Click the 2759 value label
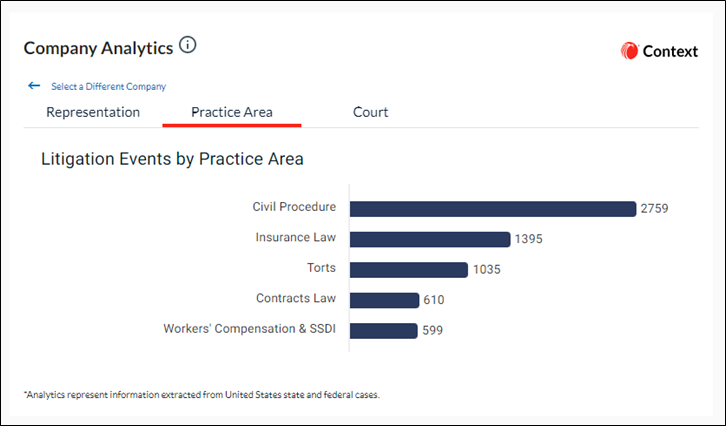The width and height of the screenshot is (726, 426). (654, 209)
